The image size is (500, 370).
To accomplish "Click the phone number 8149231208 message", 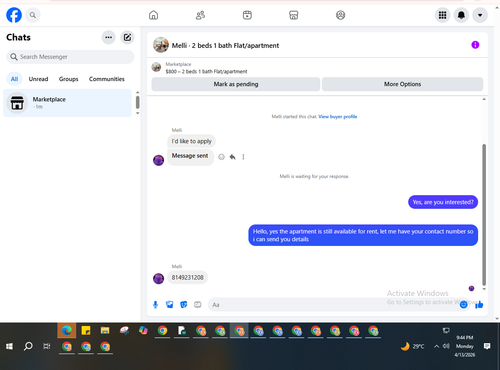I will pyautogui.click(x=187, y=277).
